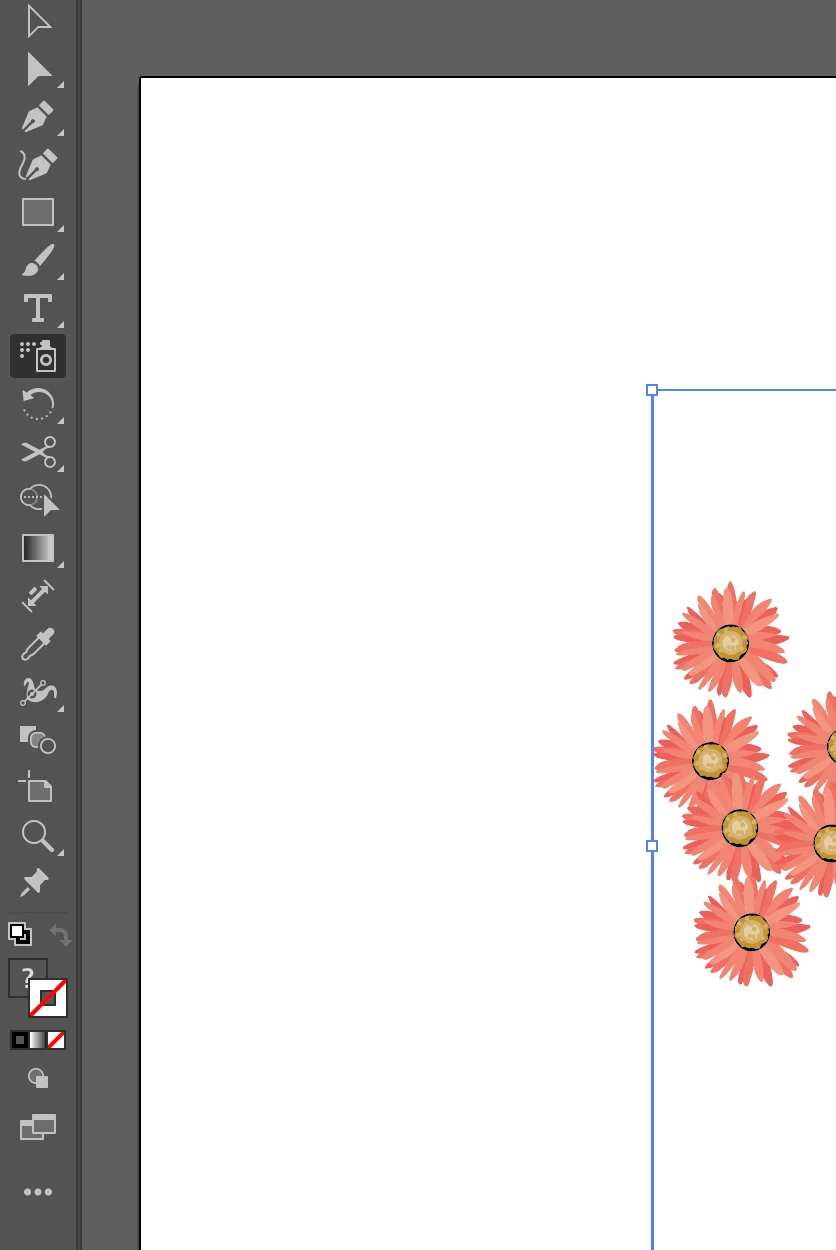
Task: Select the Selection tool arrow
Action: pyautogui.click(x=38, y=22)
